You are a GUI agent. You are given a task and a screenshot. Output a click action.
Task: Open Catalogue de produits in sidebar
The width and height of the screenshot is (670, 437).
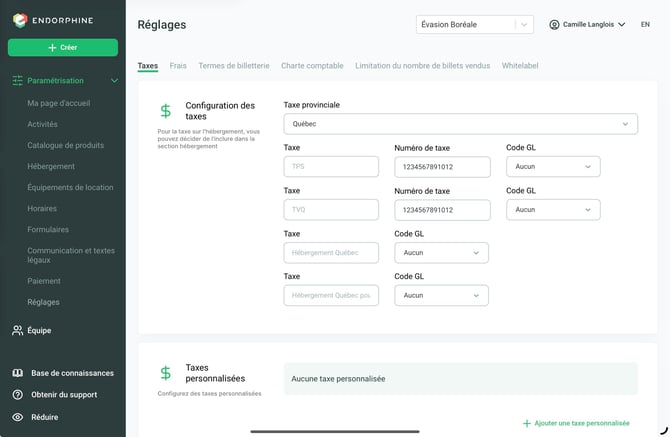(65, 145)
